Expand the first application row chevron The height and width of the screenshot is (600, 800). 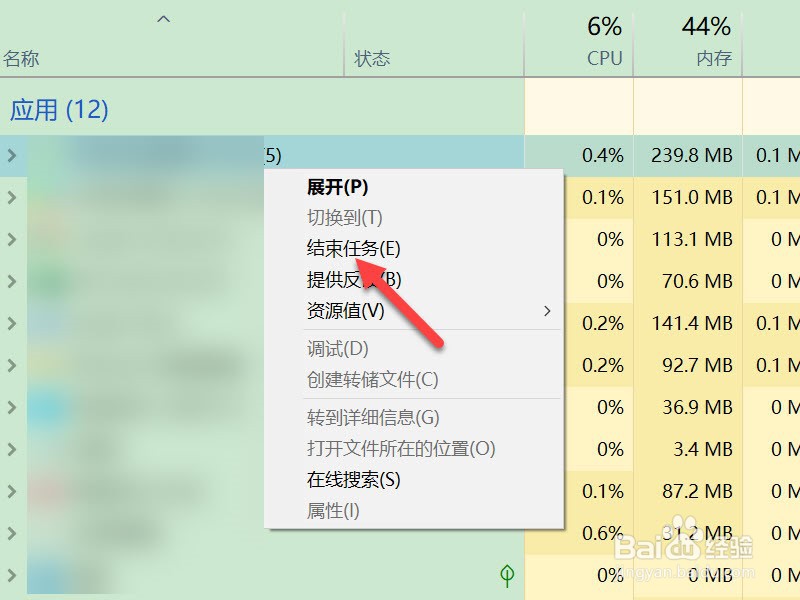11,155
